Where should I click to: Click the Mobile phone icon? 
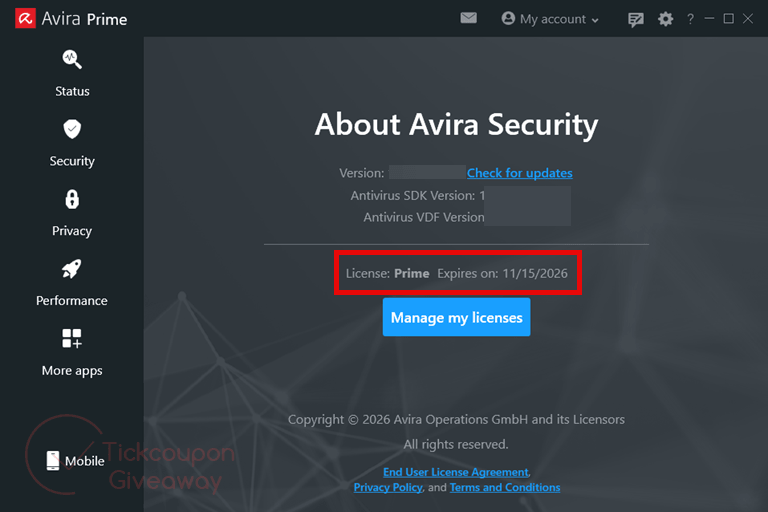53,461
